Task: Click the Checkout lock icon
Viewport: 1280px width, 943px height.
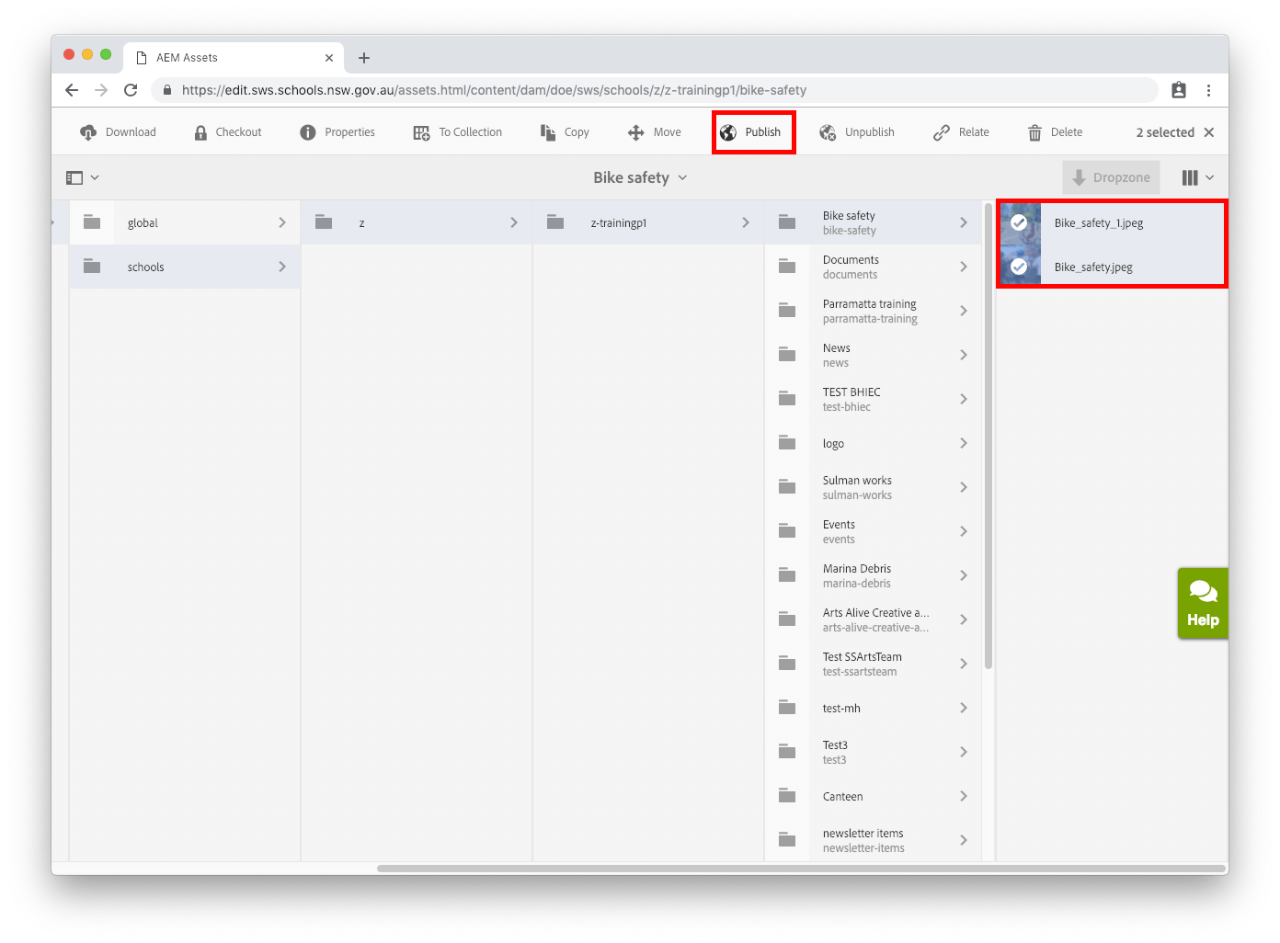Action: tap(201, 132)
